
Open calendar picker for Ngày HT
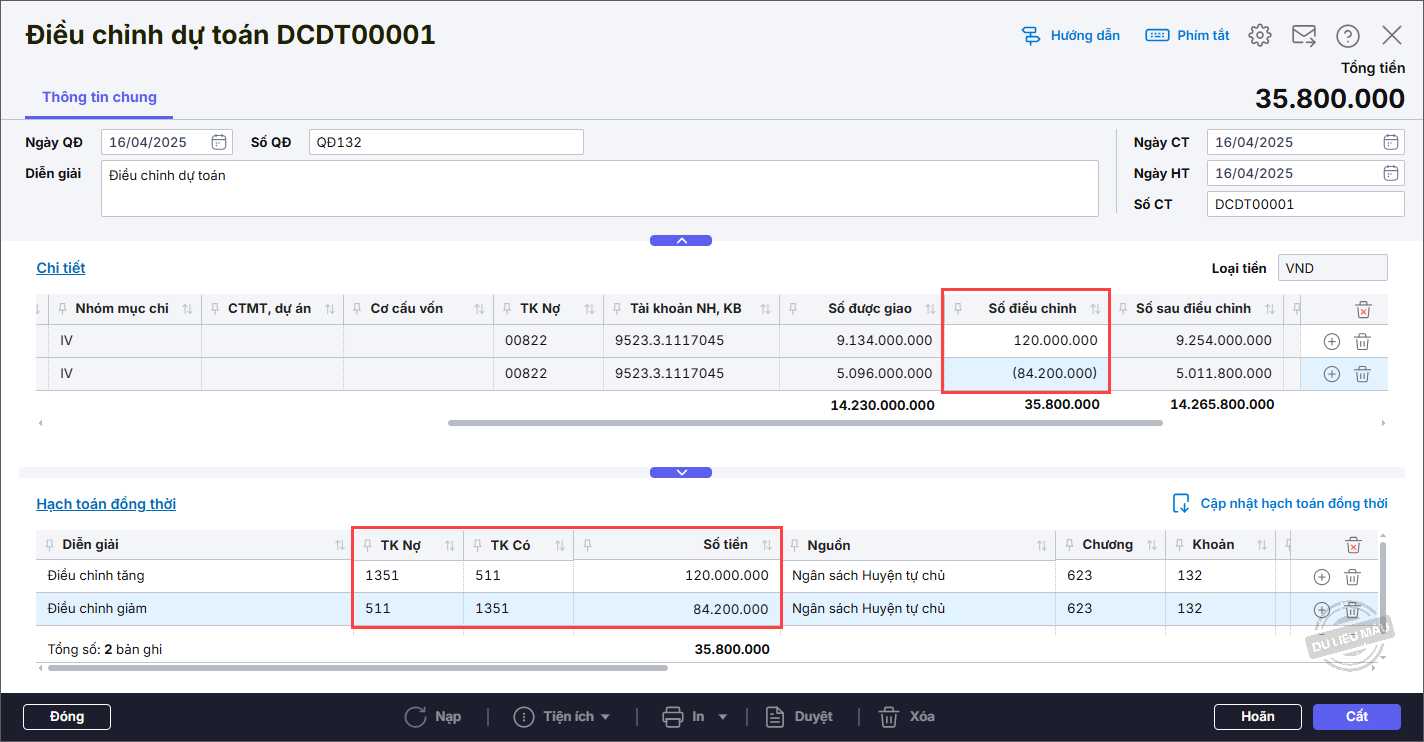[x=1391, y=173]
